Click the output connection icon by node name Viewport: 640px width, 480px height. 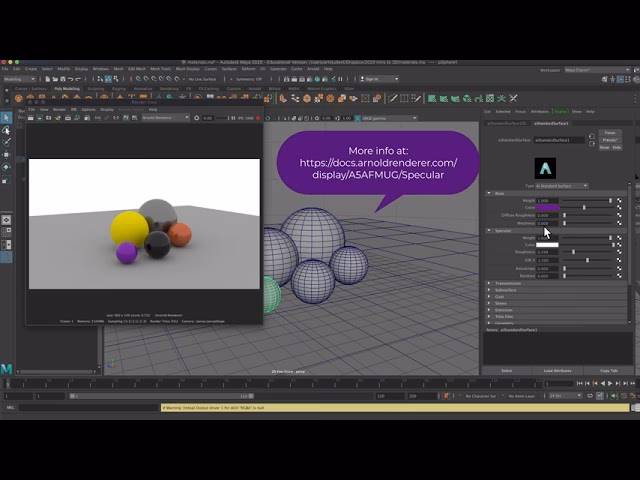pos(592,144)
